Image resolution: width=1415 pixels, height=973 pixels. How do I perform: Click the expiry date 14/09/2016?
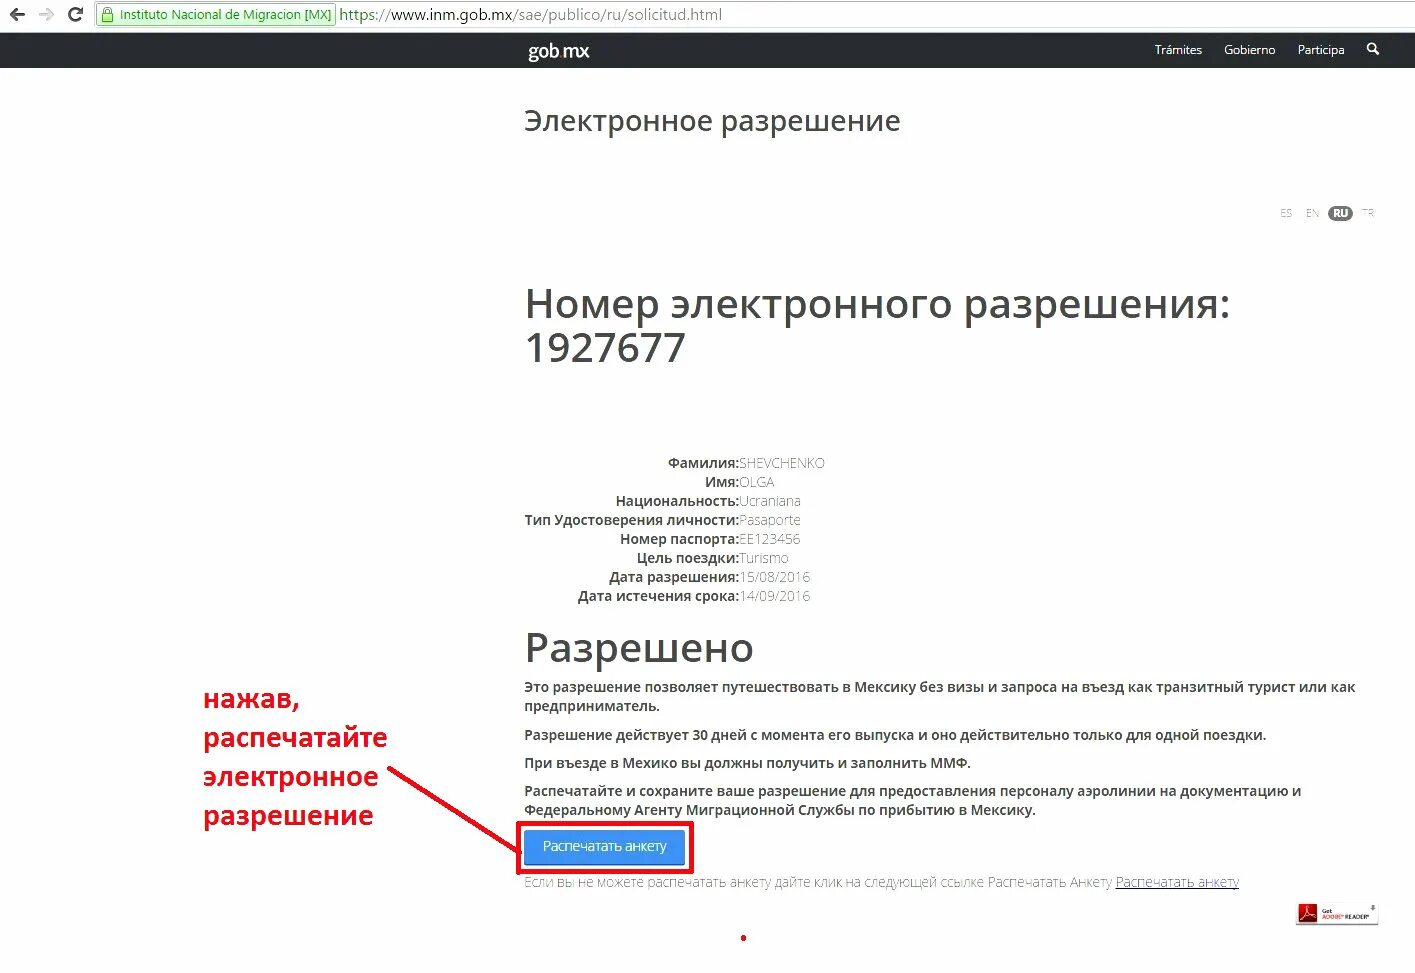(x=775, y=596)
